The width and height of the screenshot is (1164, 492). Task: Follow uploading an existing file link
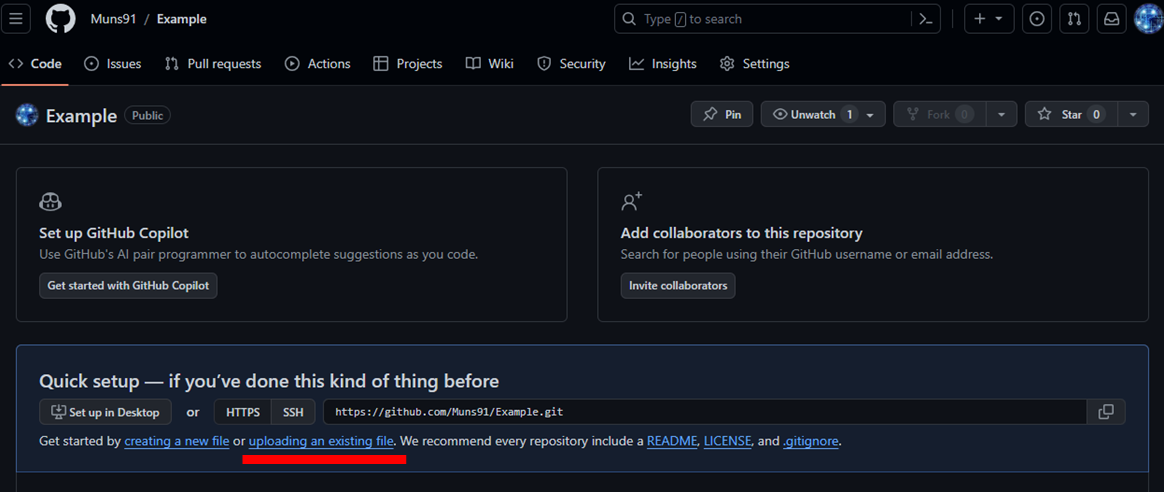tap(321, 442)
